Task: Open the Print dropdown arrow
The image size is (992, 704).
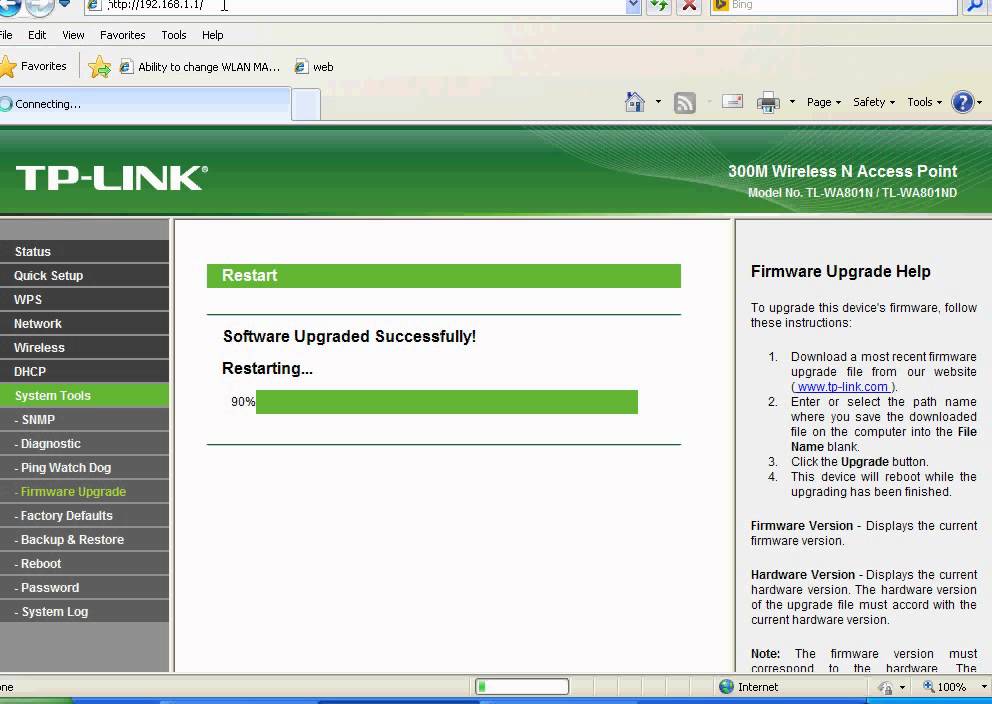Action: click(792, 102)
